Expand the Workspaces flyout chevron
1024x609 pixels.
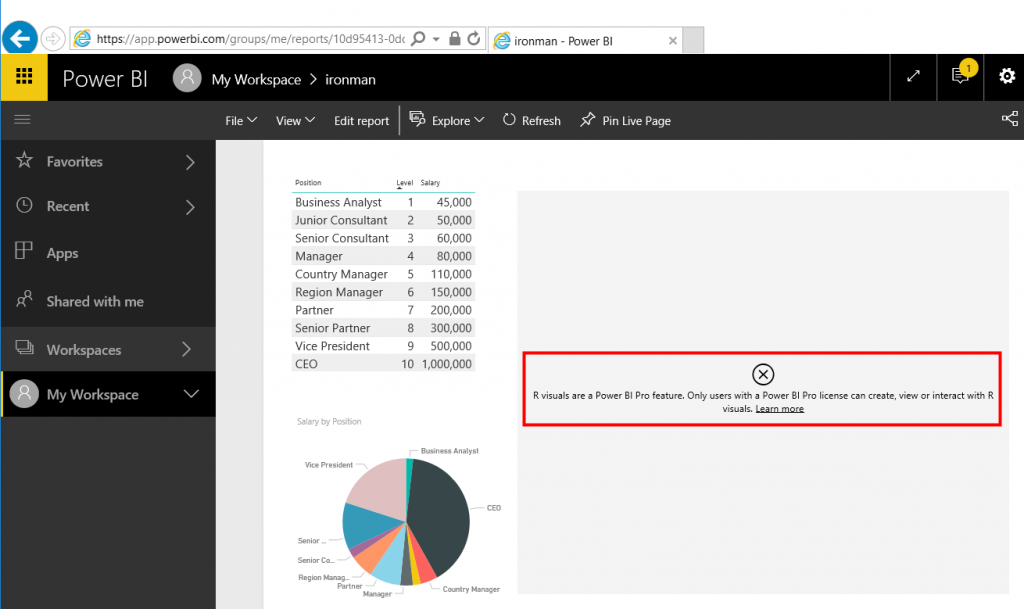coord(187,349)
